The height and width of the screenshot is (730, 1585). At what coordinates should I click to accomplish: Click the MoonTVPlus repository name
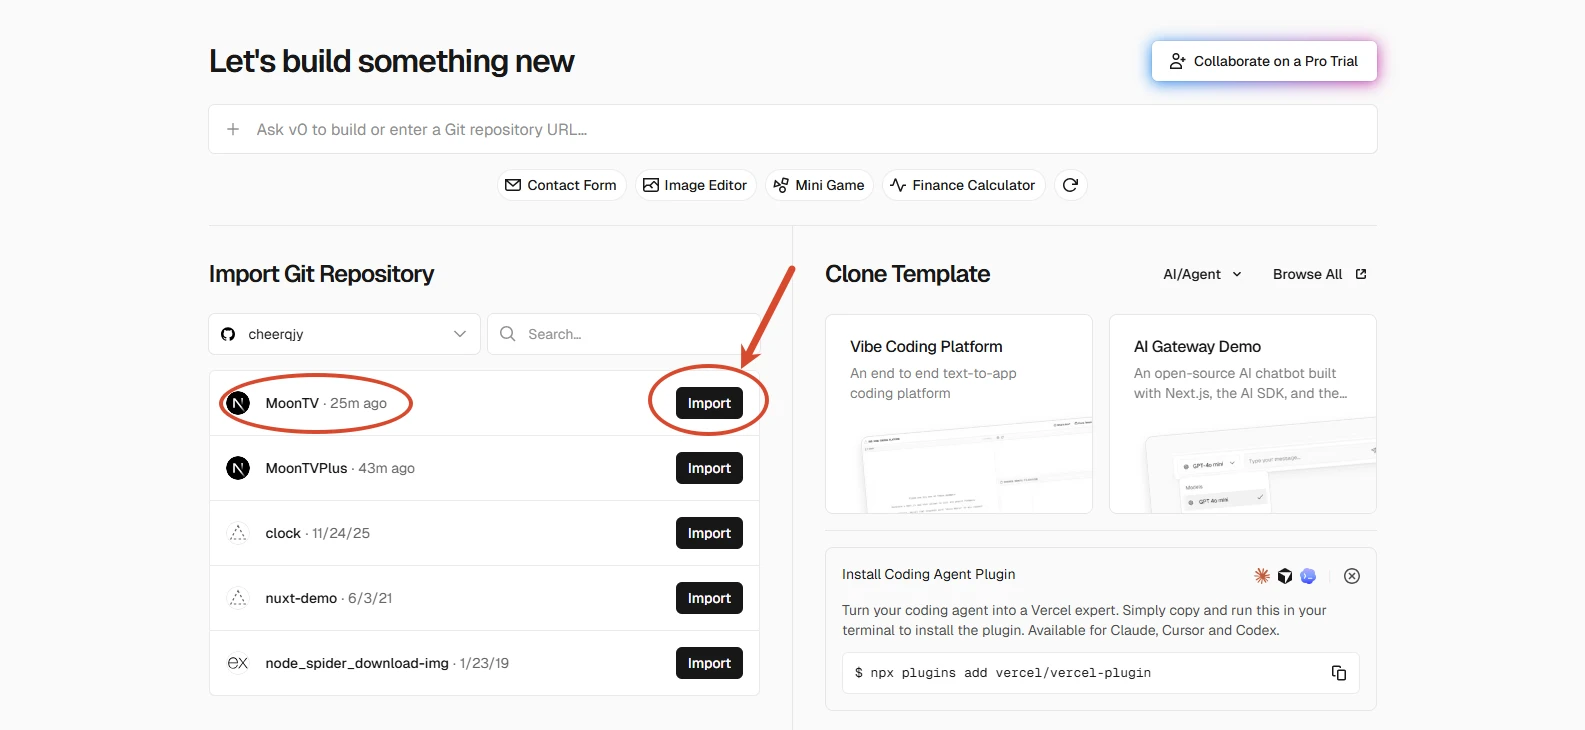(306, 468)
